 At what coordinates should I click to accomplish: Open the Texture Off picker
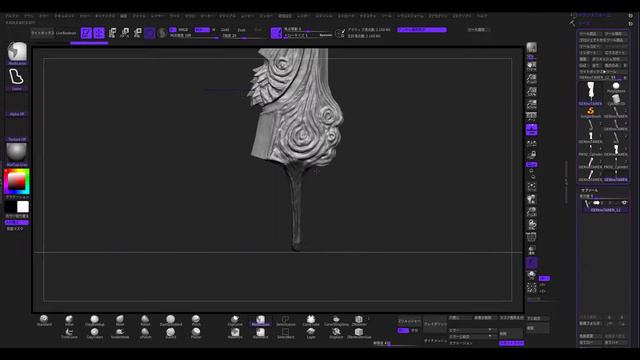point(17,130)
